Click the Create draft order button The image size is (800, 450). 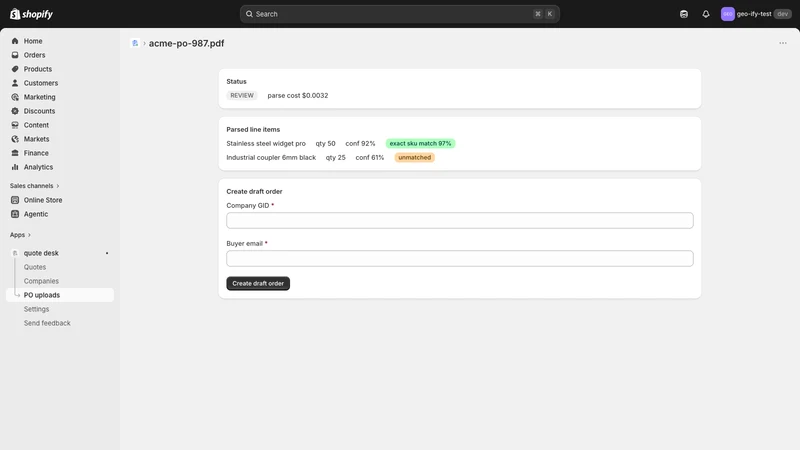pos(258,283)
